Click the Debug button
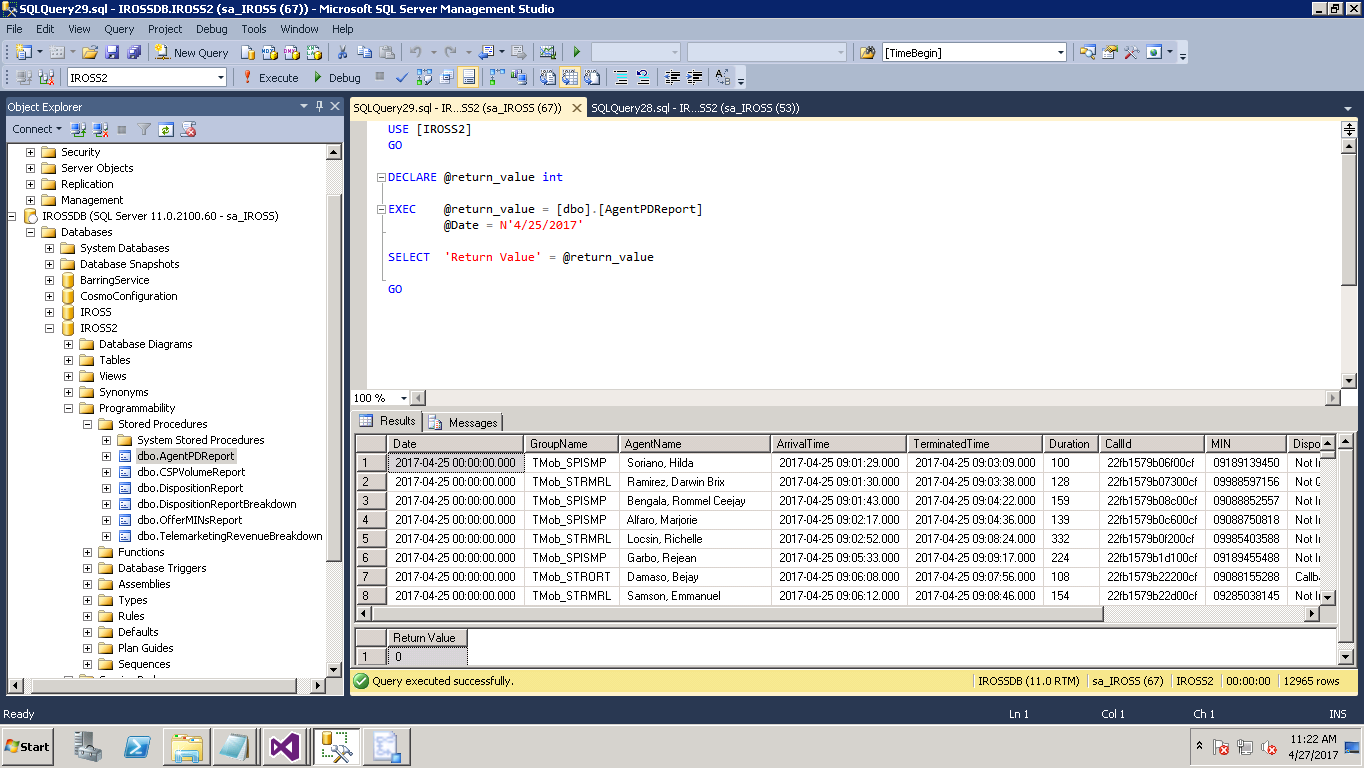 (x=337, y=77)
